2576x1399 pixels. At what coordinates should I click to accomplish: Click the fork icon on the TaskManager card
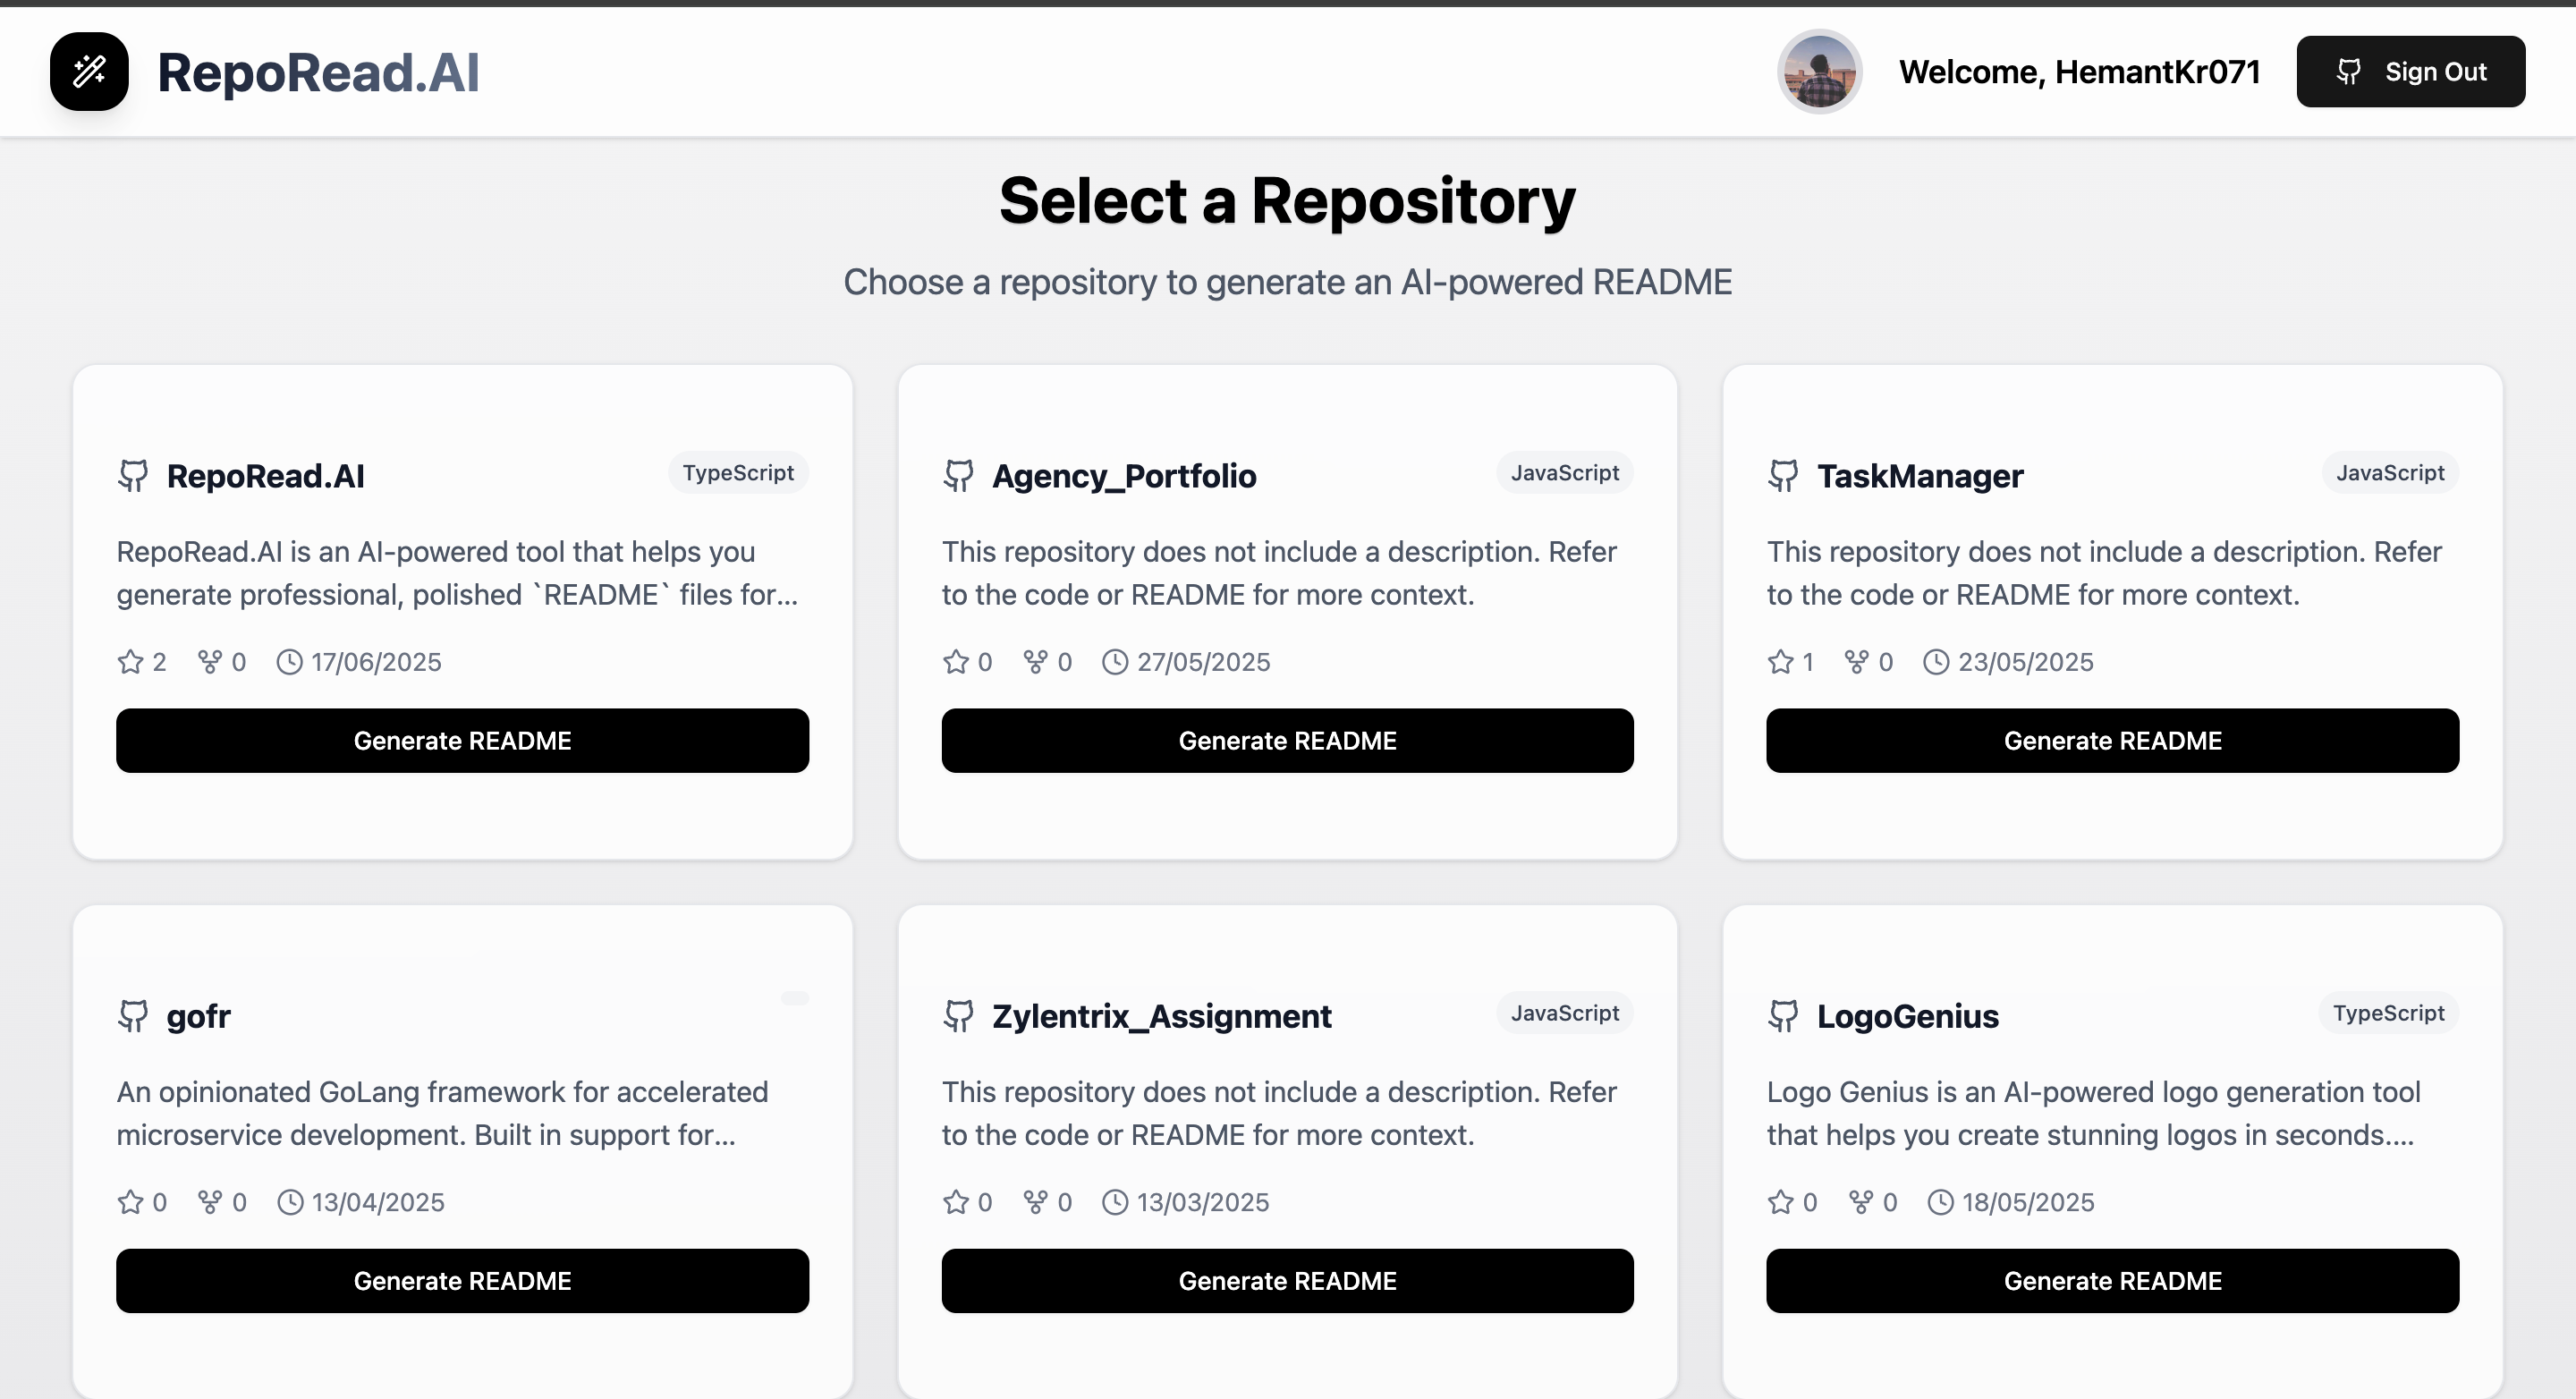[x=1856, y=661]
